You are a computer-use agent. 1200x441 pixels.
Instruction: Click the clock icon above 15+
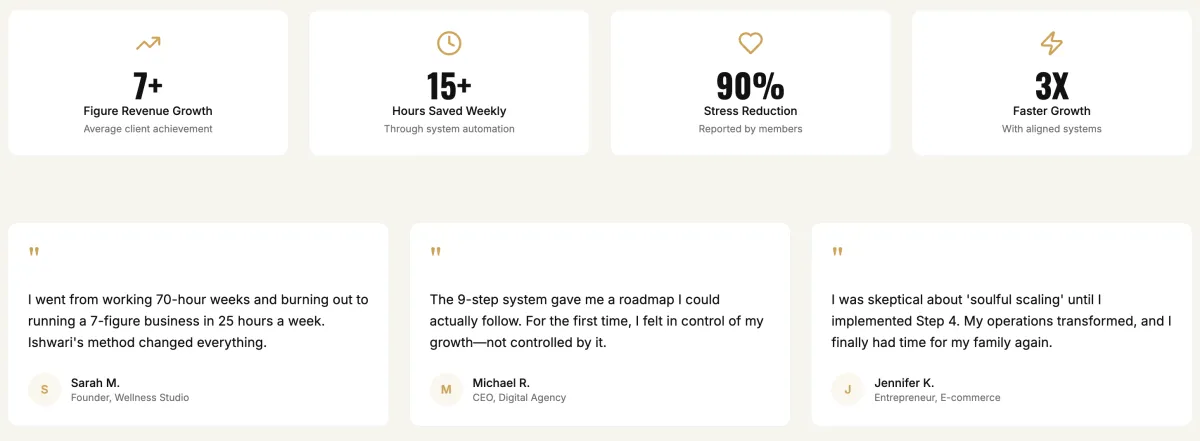coord(449,43)
